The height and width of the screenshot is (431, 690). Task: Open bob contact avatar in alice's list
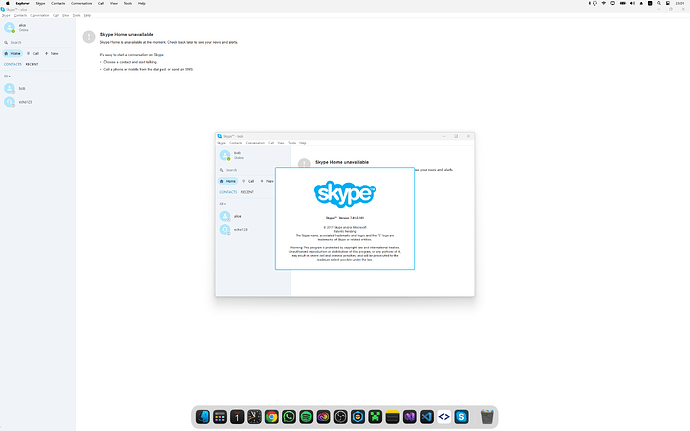pos(9,88)
